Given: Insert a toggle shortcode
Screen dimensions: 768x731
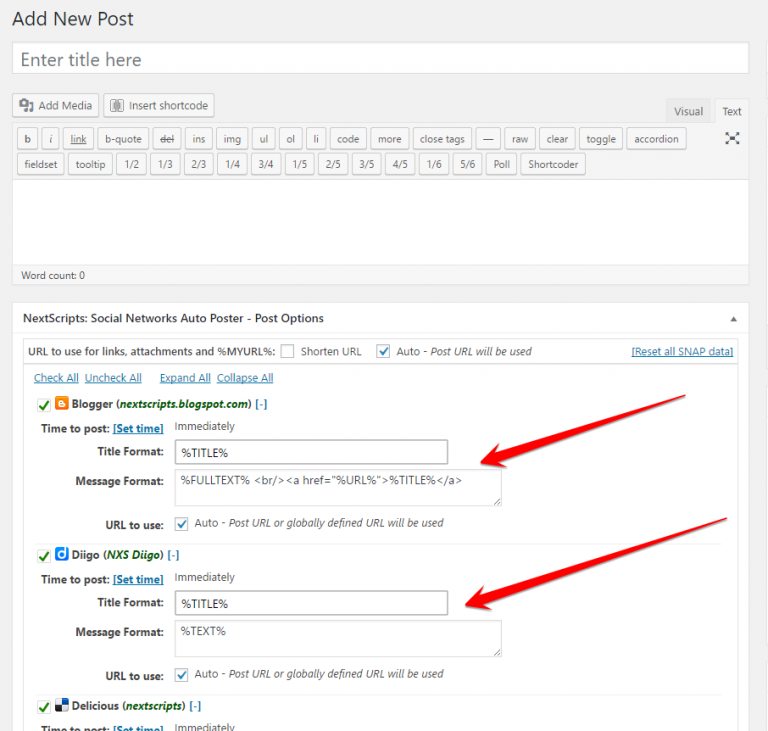Looking at the screenshot, I should pos(601,139).
